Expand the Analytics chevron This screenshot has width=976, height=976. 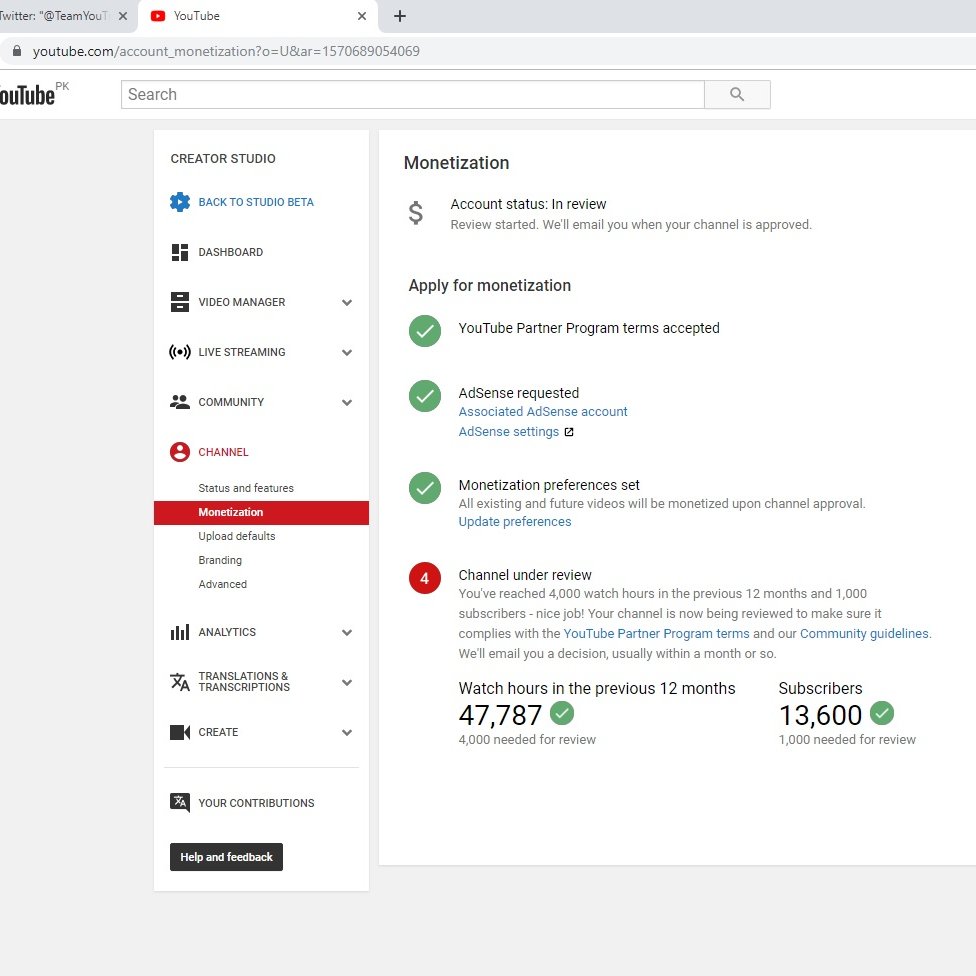coord(347,632)
